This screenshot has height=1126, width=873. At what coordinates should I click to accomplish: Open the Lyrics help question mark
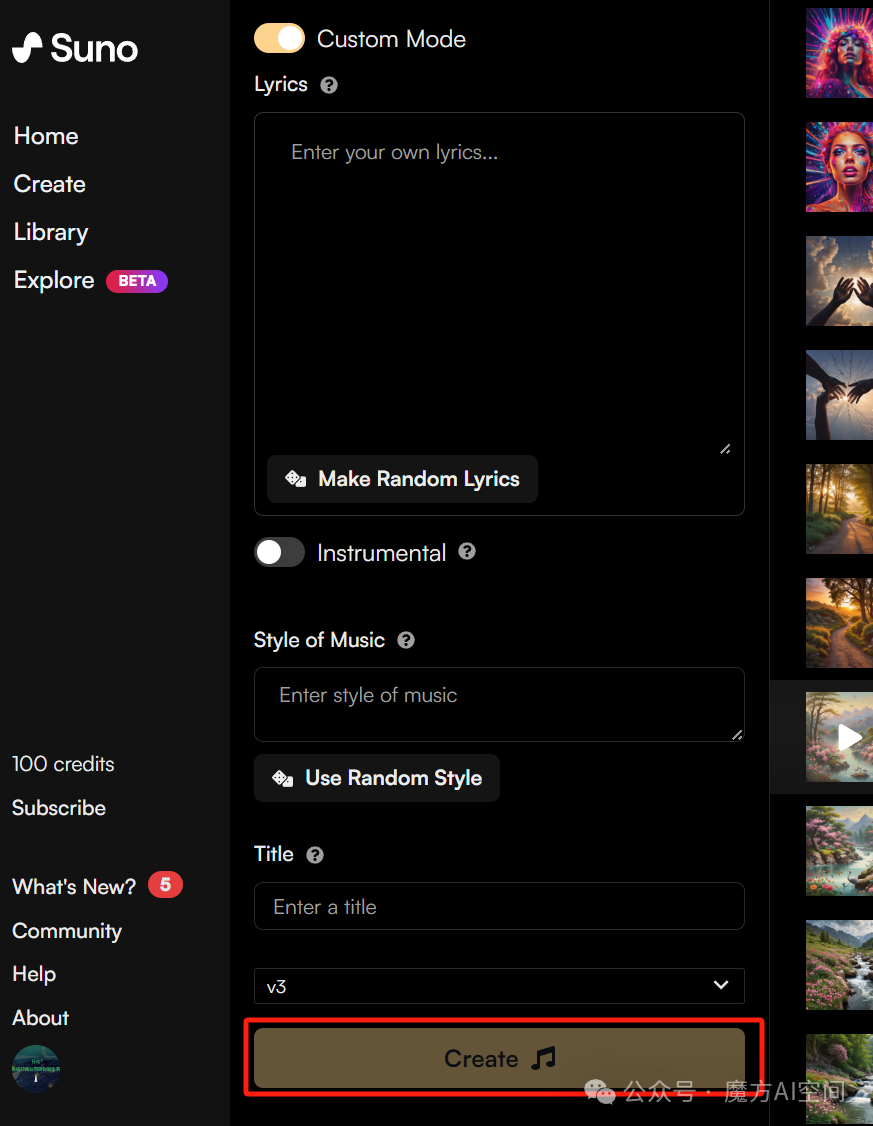click(x=329, y=85)
